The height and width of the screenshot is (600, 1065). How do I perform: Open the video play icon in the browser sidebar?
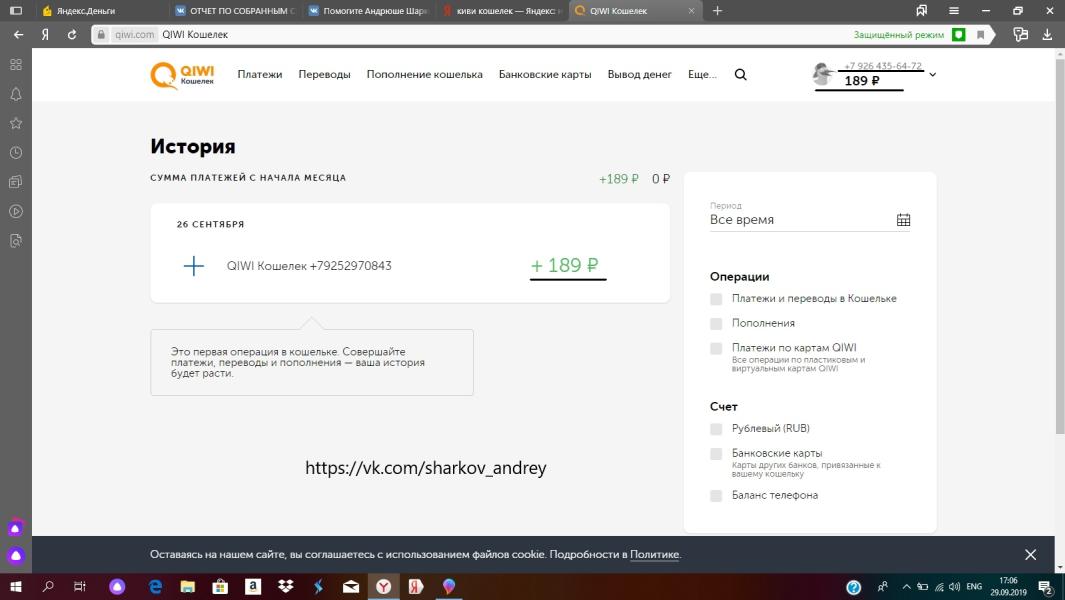tap(16, 211)
